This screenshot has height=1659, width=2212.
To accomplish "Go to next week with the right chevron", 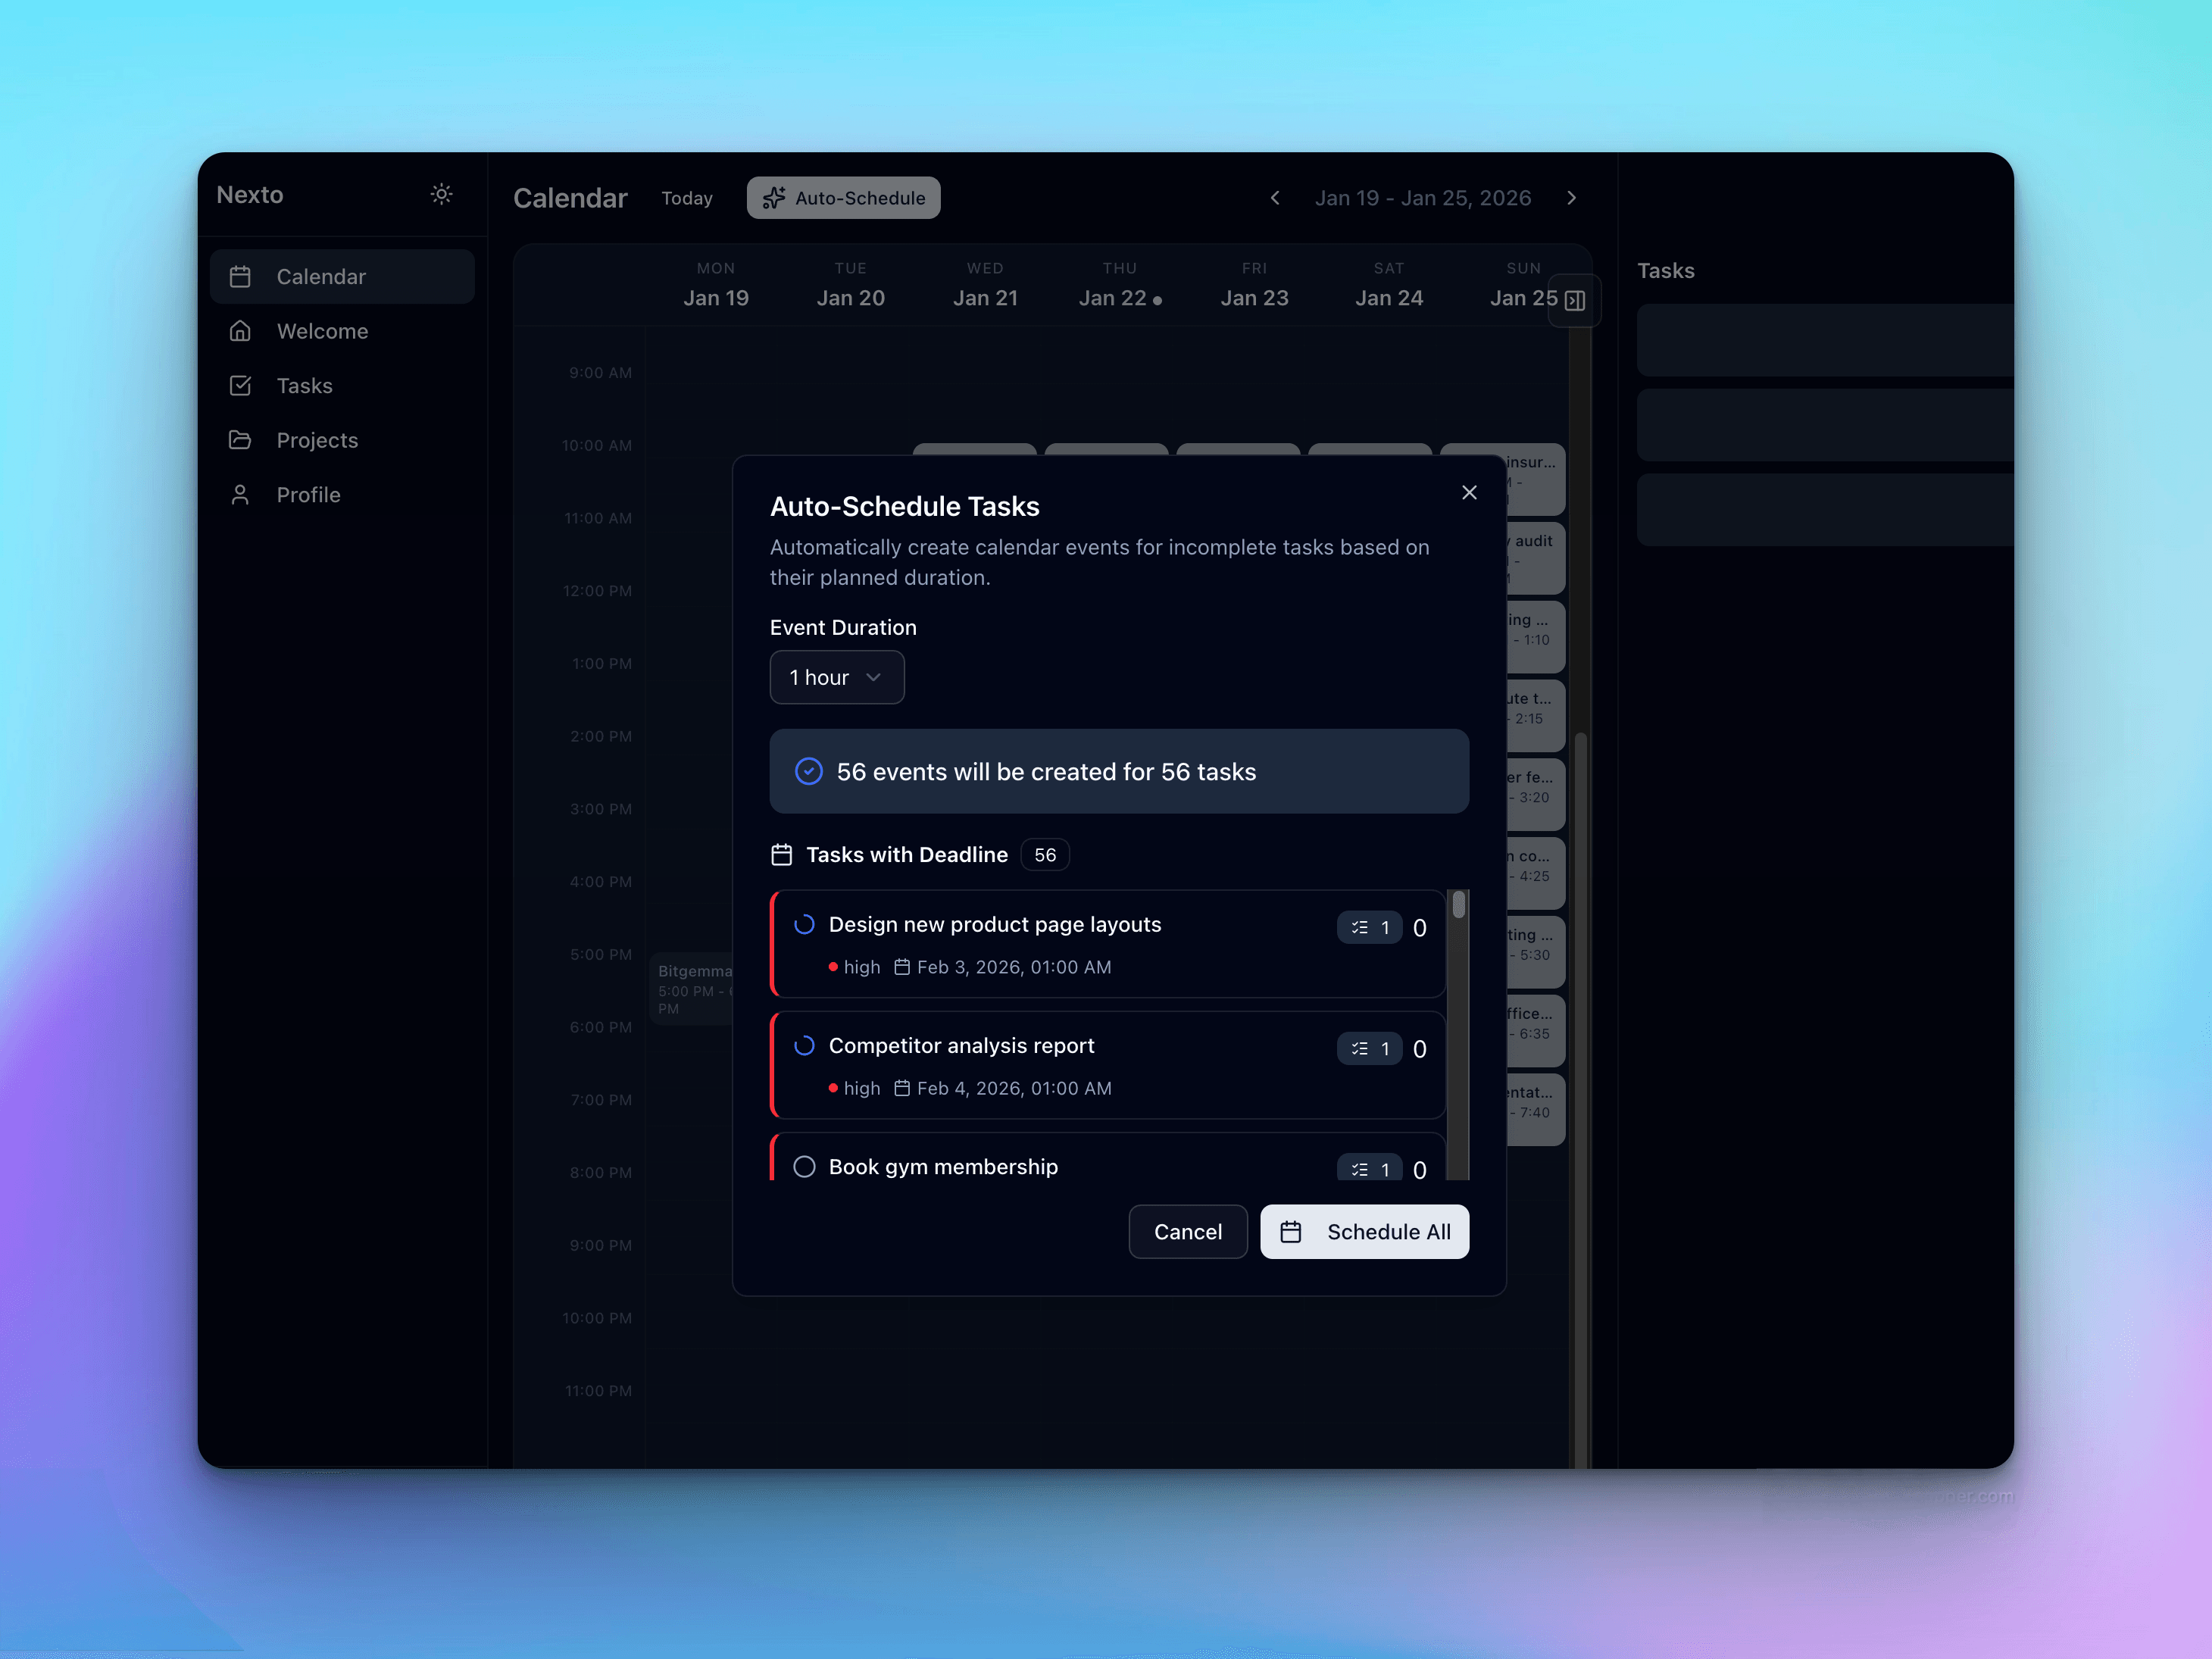I will 1572,198.
